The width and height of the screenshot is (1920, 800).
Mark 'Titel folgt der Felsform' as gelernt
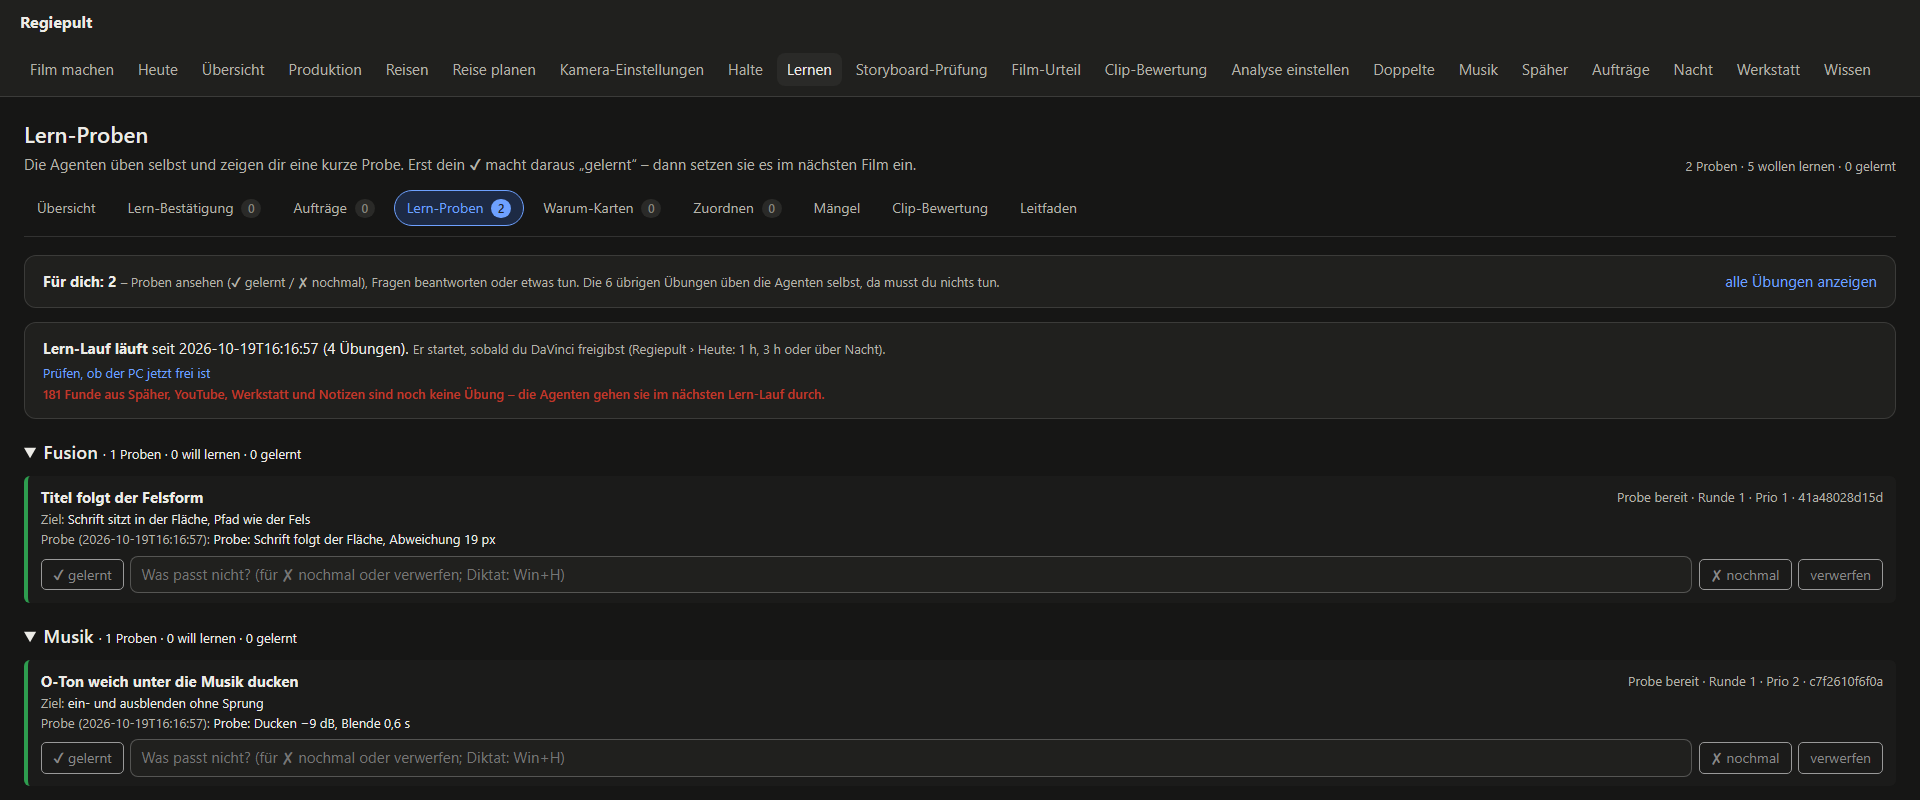(82, 575)
